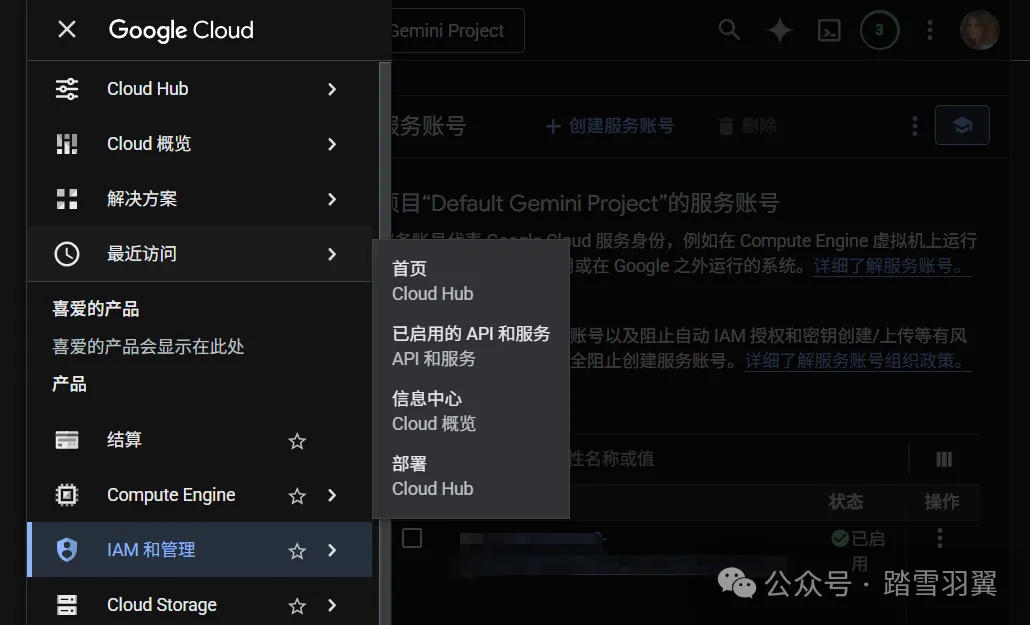
Task: Favorite 结算 with the star
Action: tap(297, 441)
